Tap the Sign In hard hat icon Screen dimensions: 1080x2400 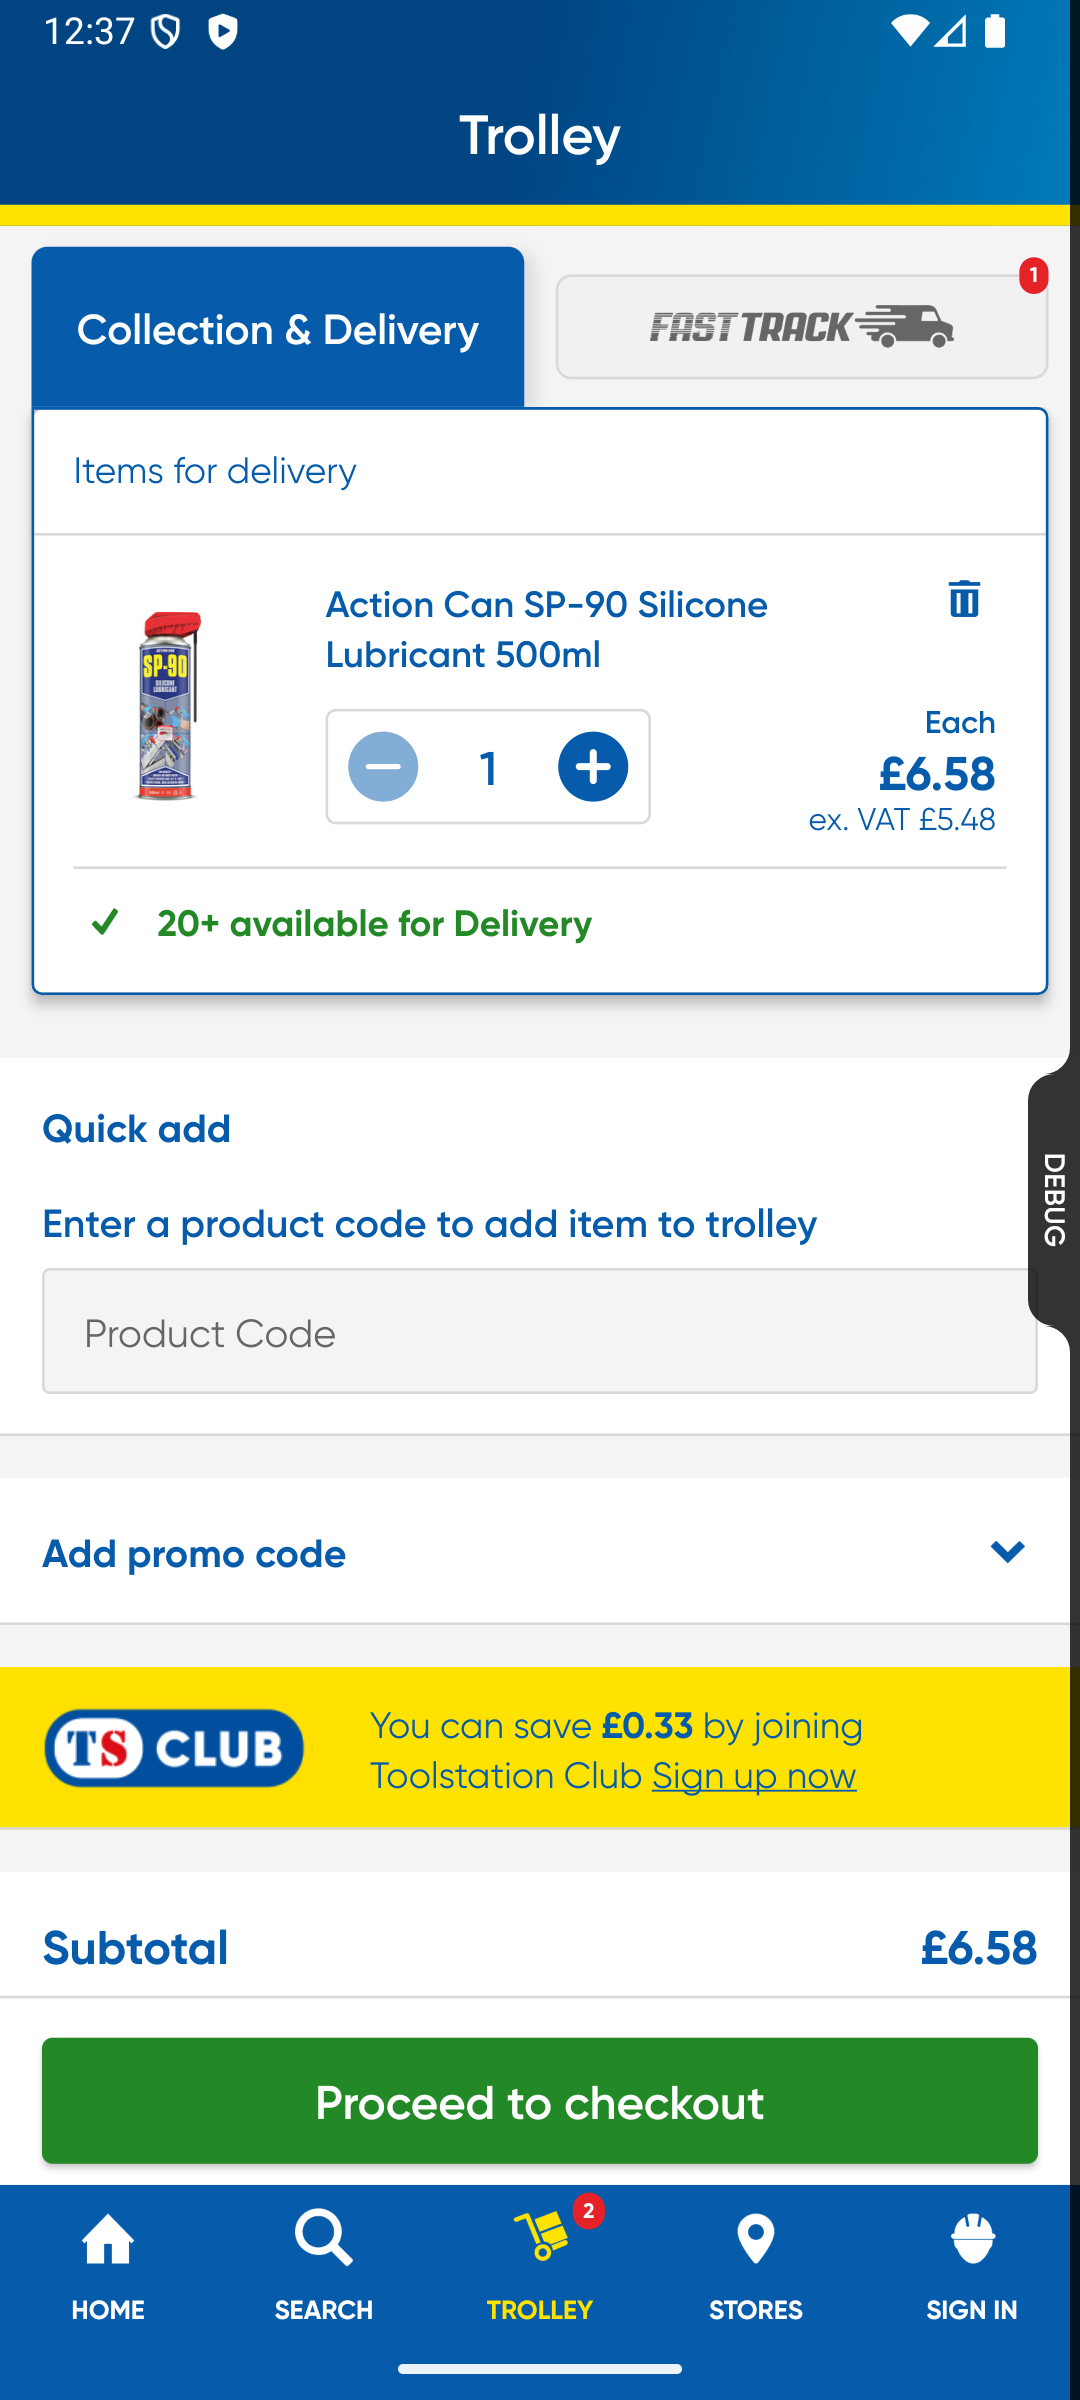pos(972,2240)
